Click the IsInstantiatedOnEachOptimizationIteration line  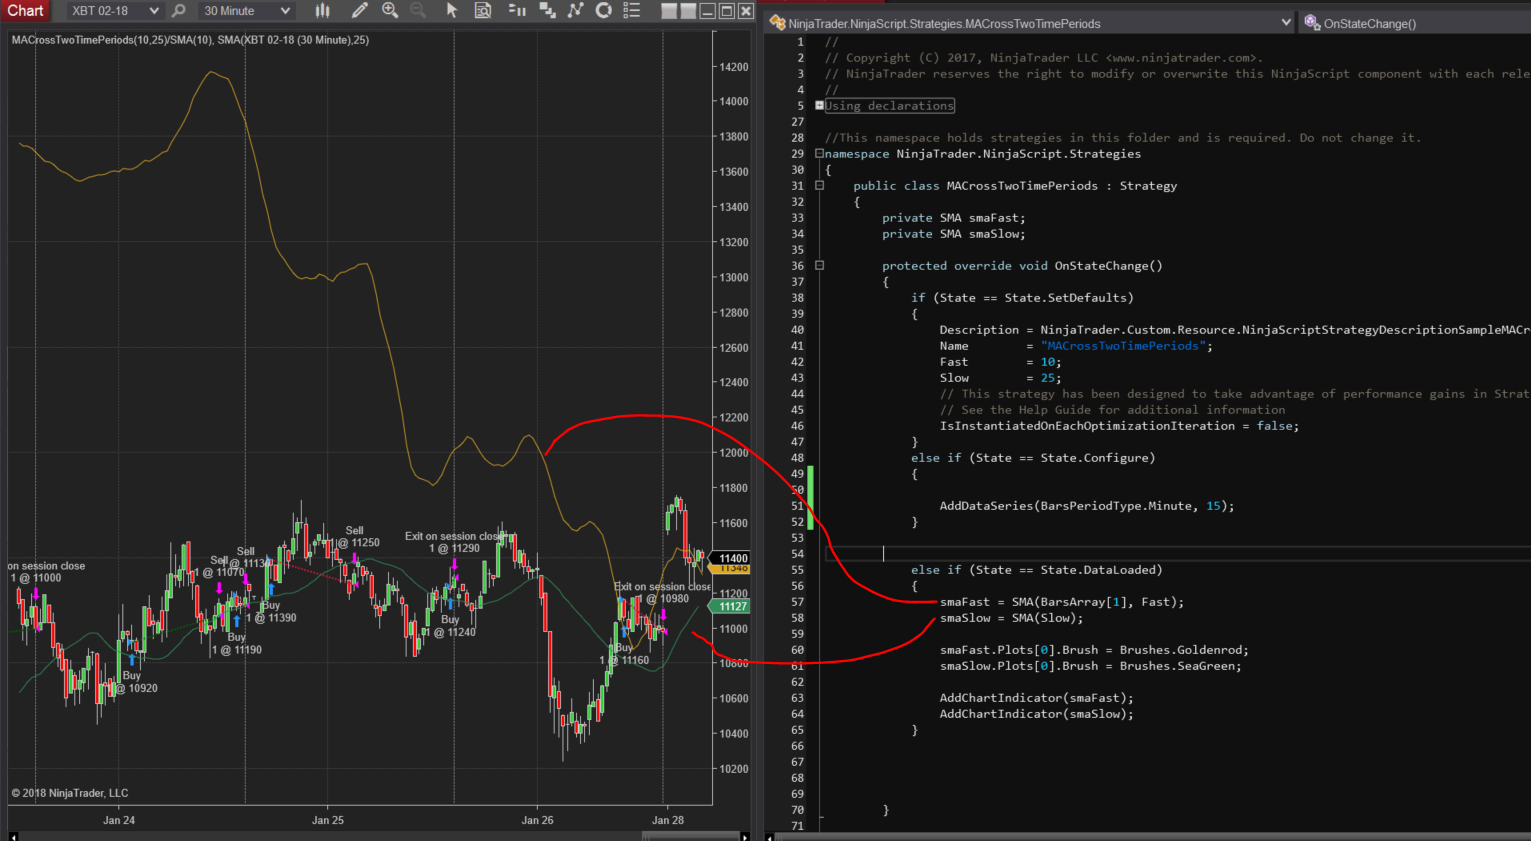[x=1119, y=426]
